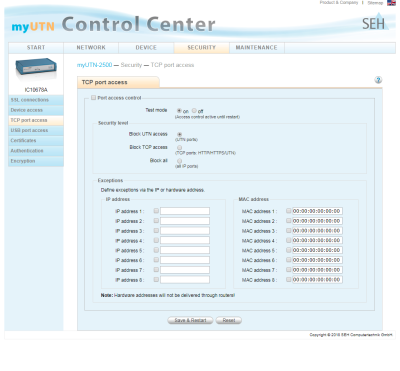Set Test mode to off
The image size is (400, 371).
194,111
